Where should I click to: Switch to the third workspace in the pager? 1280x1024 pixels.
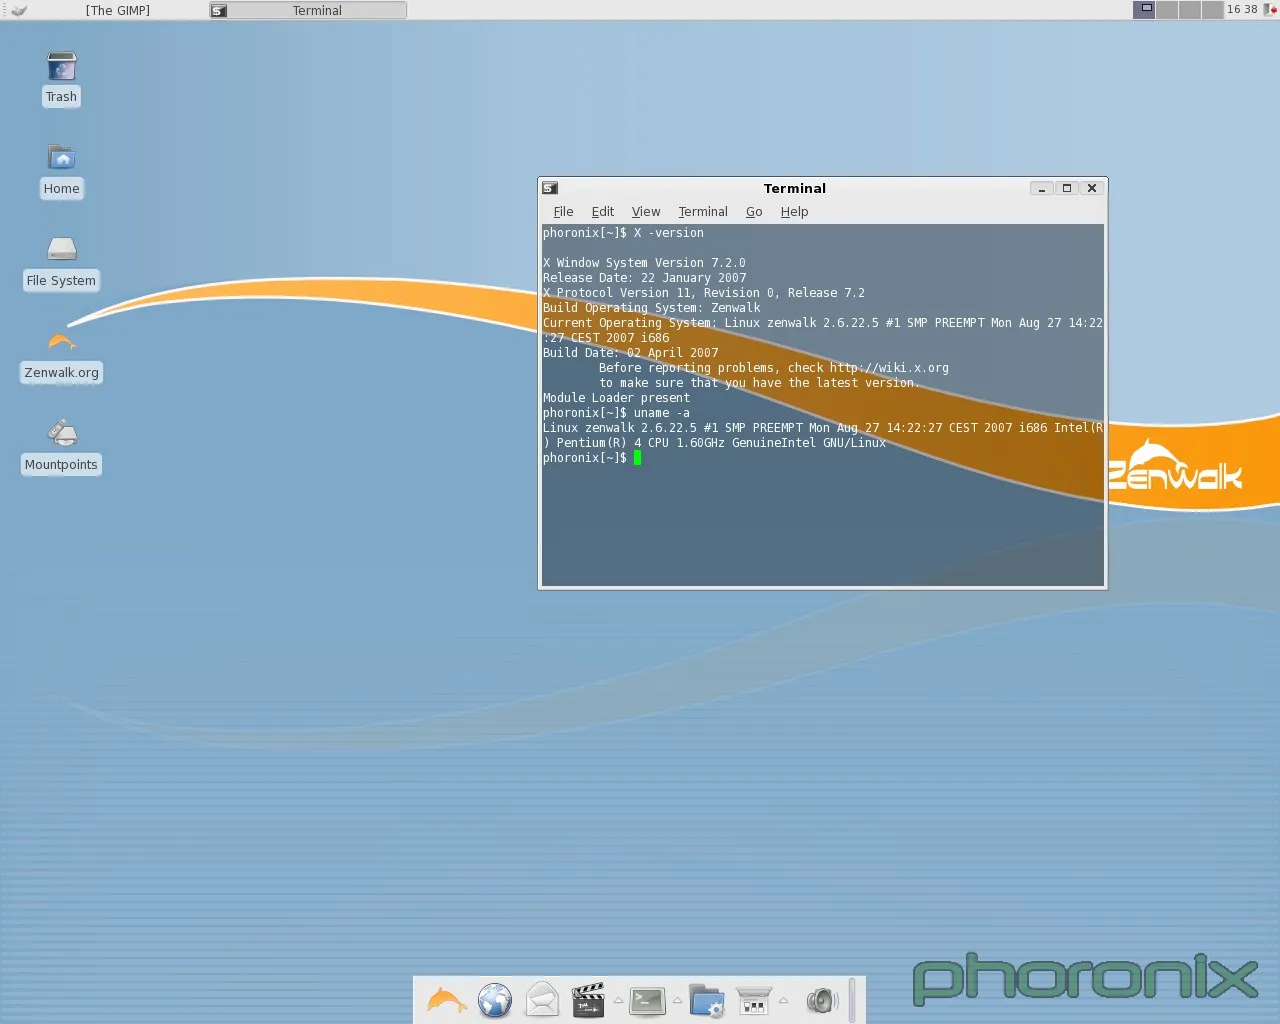(x=1190, y=10)
